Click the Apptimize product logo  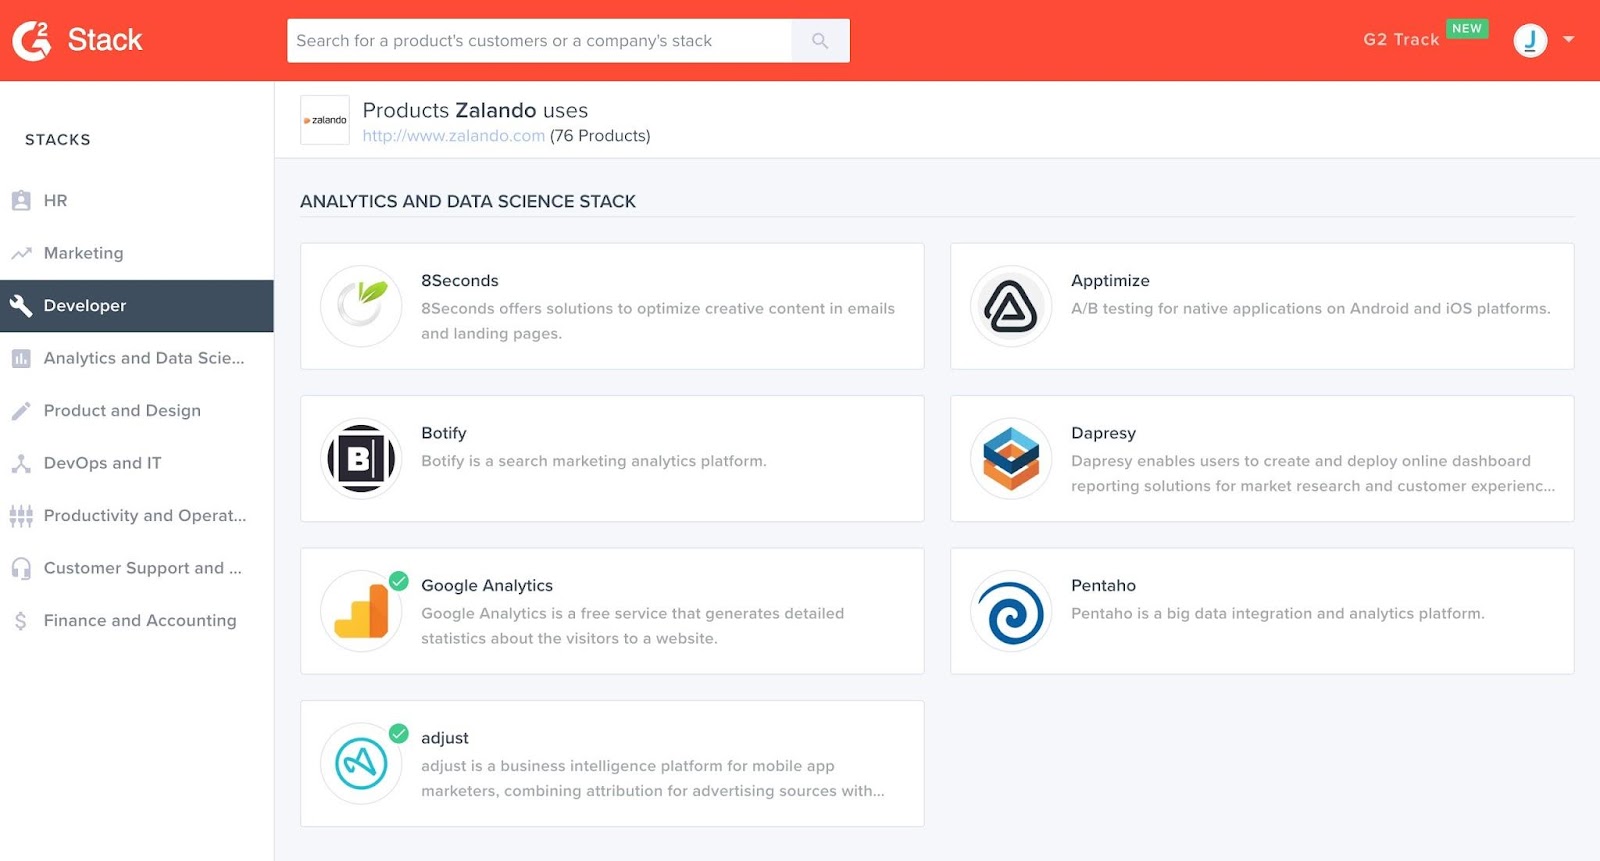1011,306
